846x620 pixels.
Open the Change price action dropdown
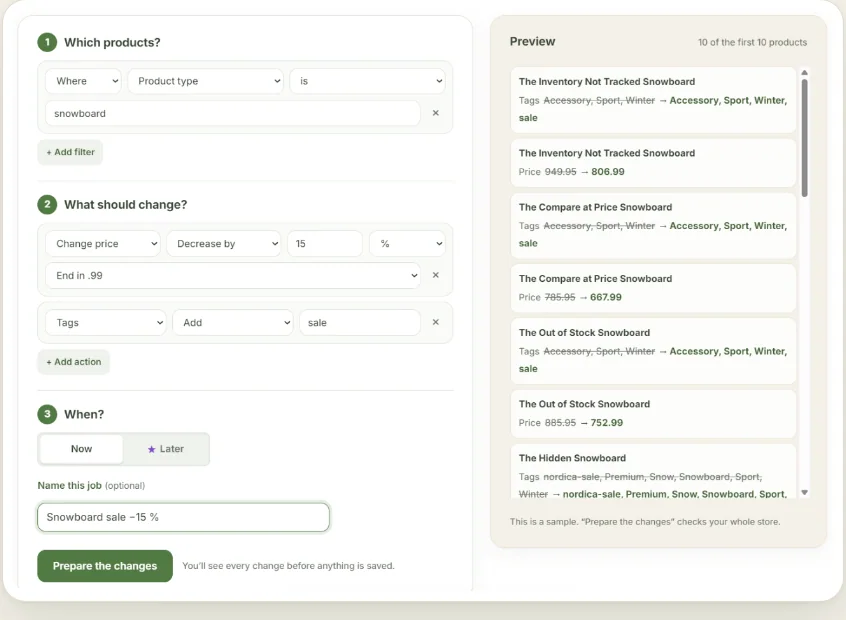[x=103, y=243]
